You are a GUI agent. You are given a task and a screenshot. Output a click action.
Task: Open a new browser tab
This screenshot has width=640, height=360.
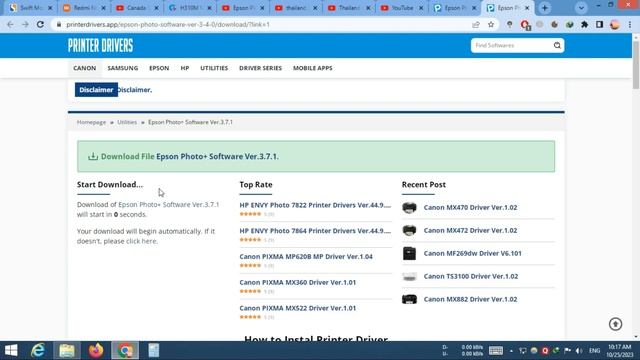[x=544, y=8]
